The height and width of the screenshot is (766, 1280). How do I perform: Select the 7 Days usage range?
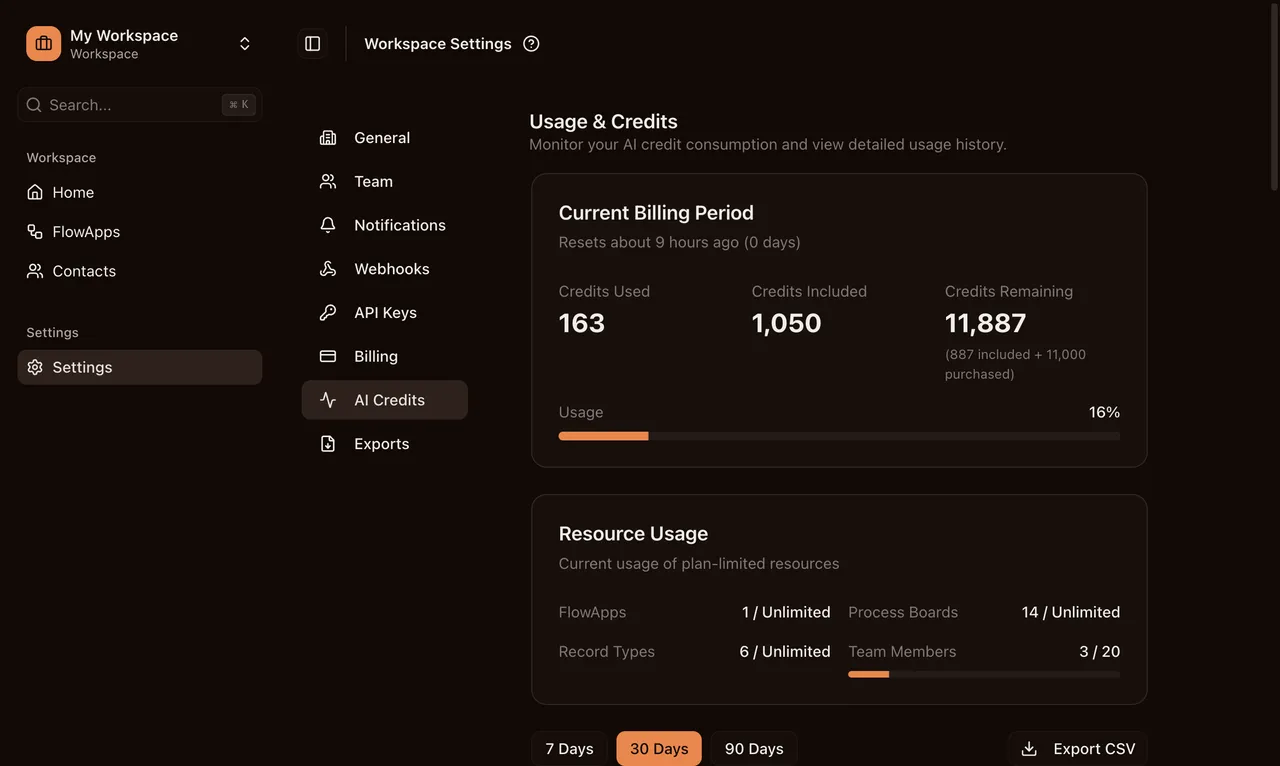click(x=569, y=748)
